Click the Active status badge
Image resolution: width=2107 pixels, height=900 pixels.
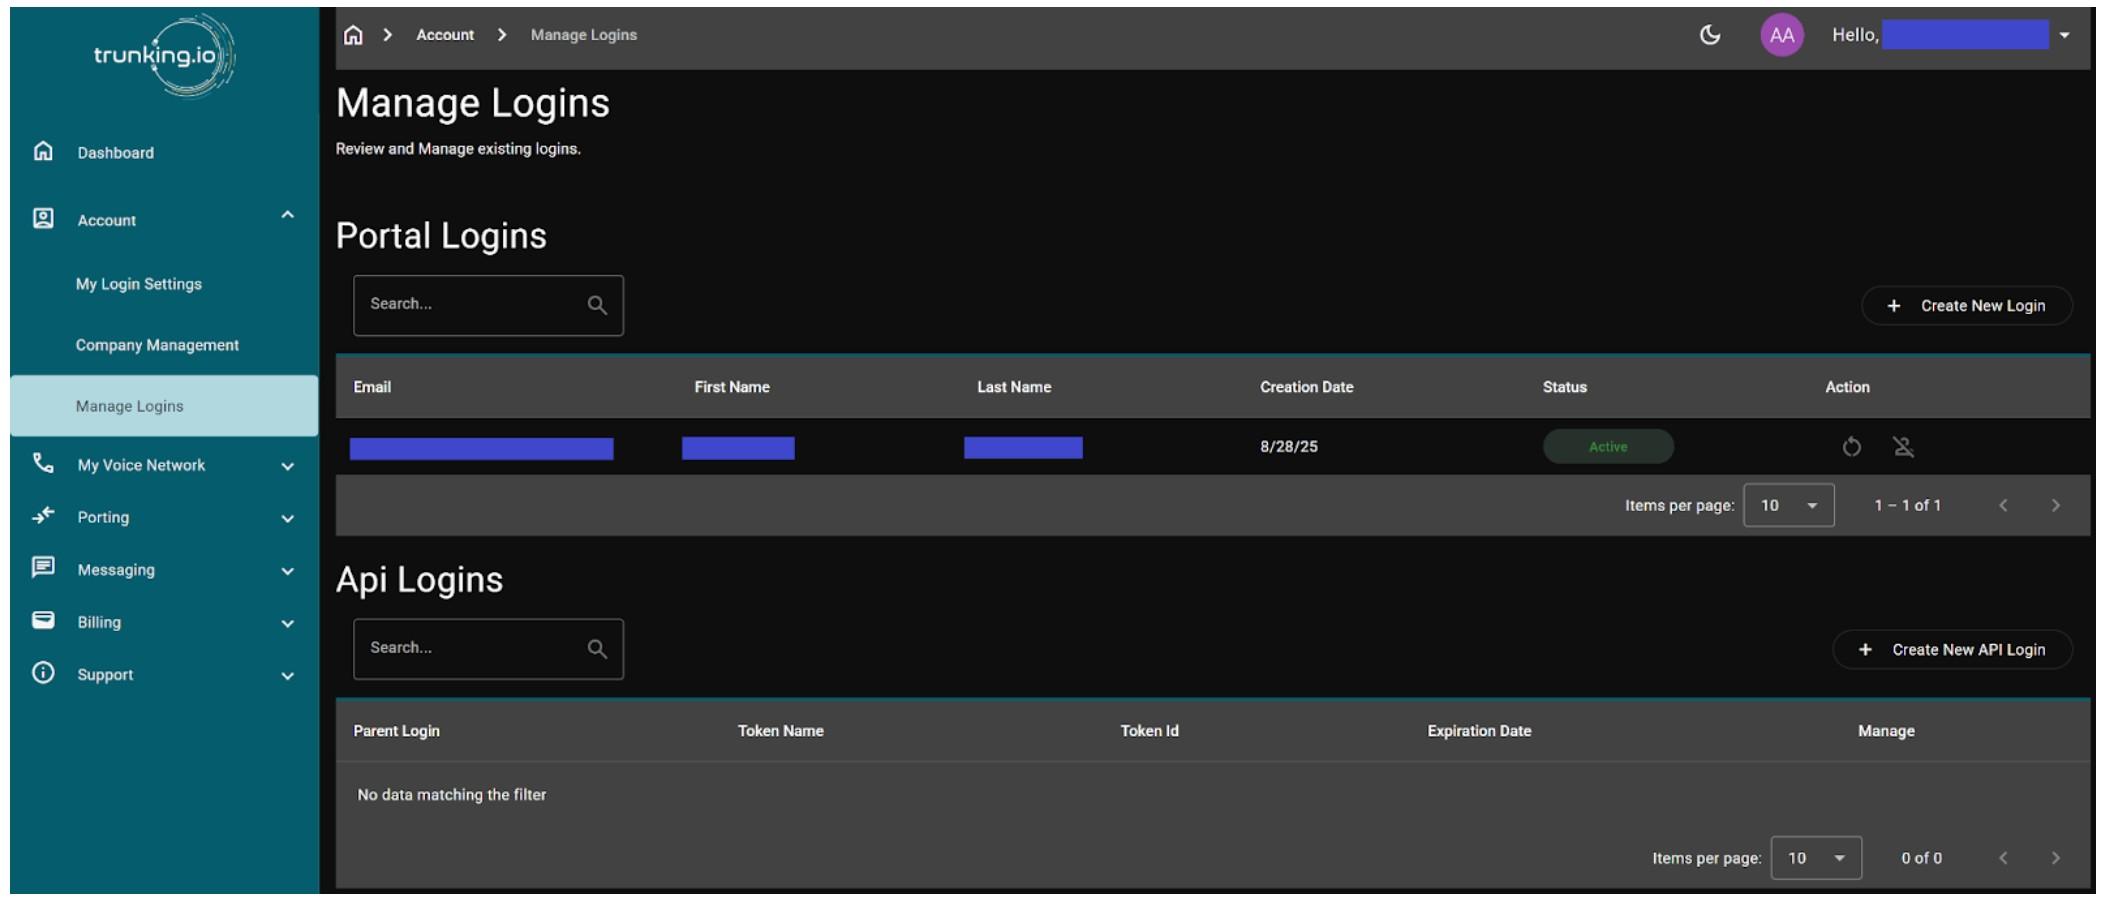tap(1607, 447)
